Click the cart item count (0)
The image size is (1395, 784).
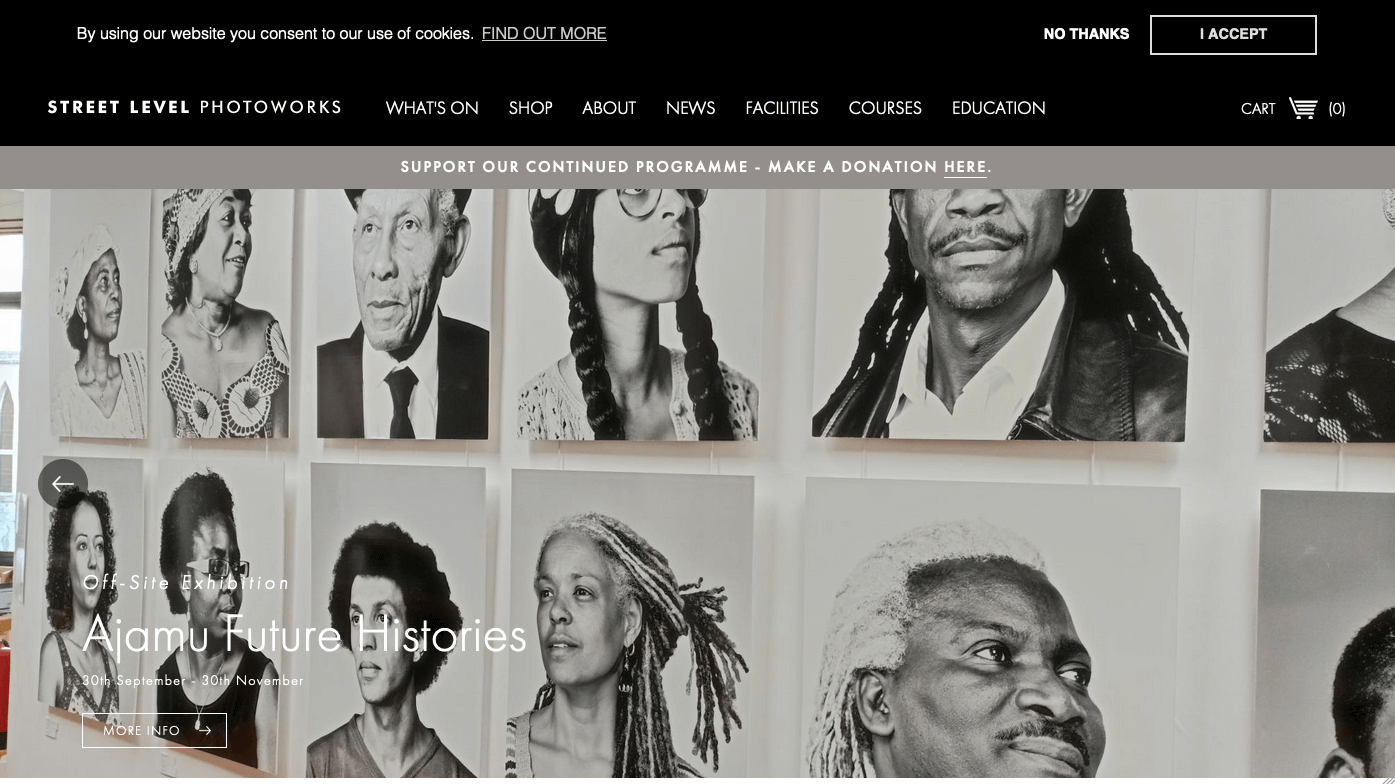(x=1337, y=109)
